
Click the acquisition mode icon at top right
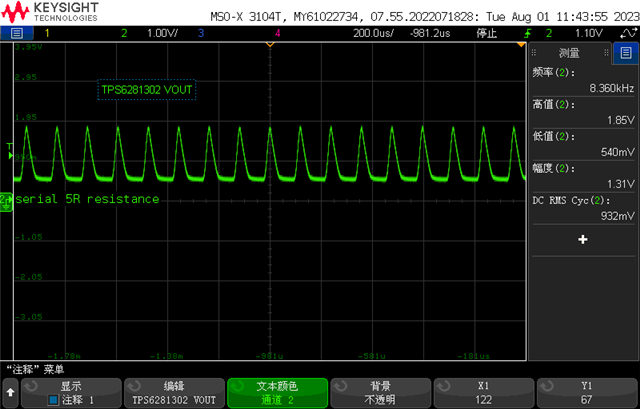[628, 33]
